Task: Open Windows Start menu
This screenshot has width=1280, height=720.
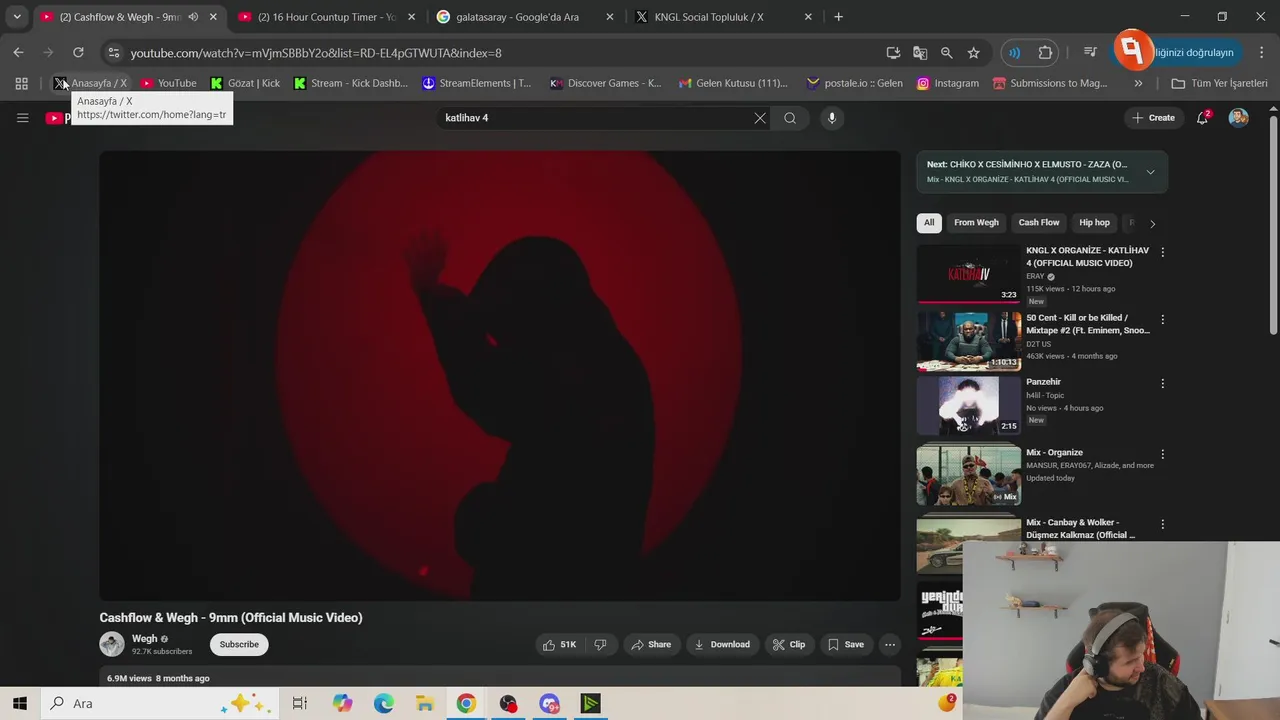Action: click(20, 703)
